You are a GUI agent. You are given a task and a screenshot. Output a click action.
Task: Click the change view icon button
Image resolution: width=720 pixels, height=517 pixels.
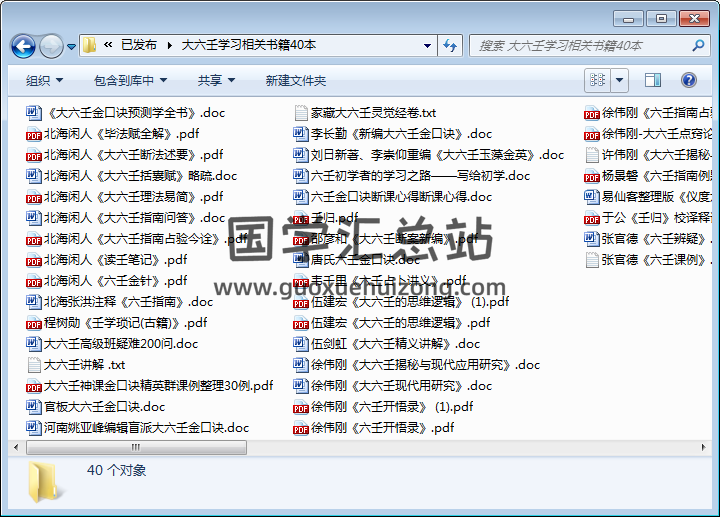pyautogui.click(x=597, y=80)
